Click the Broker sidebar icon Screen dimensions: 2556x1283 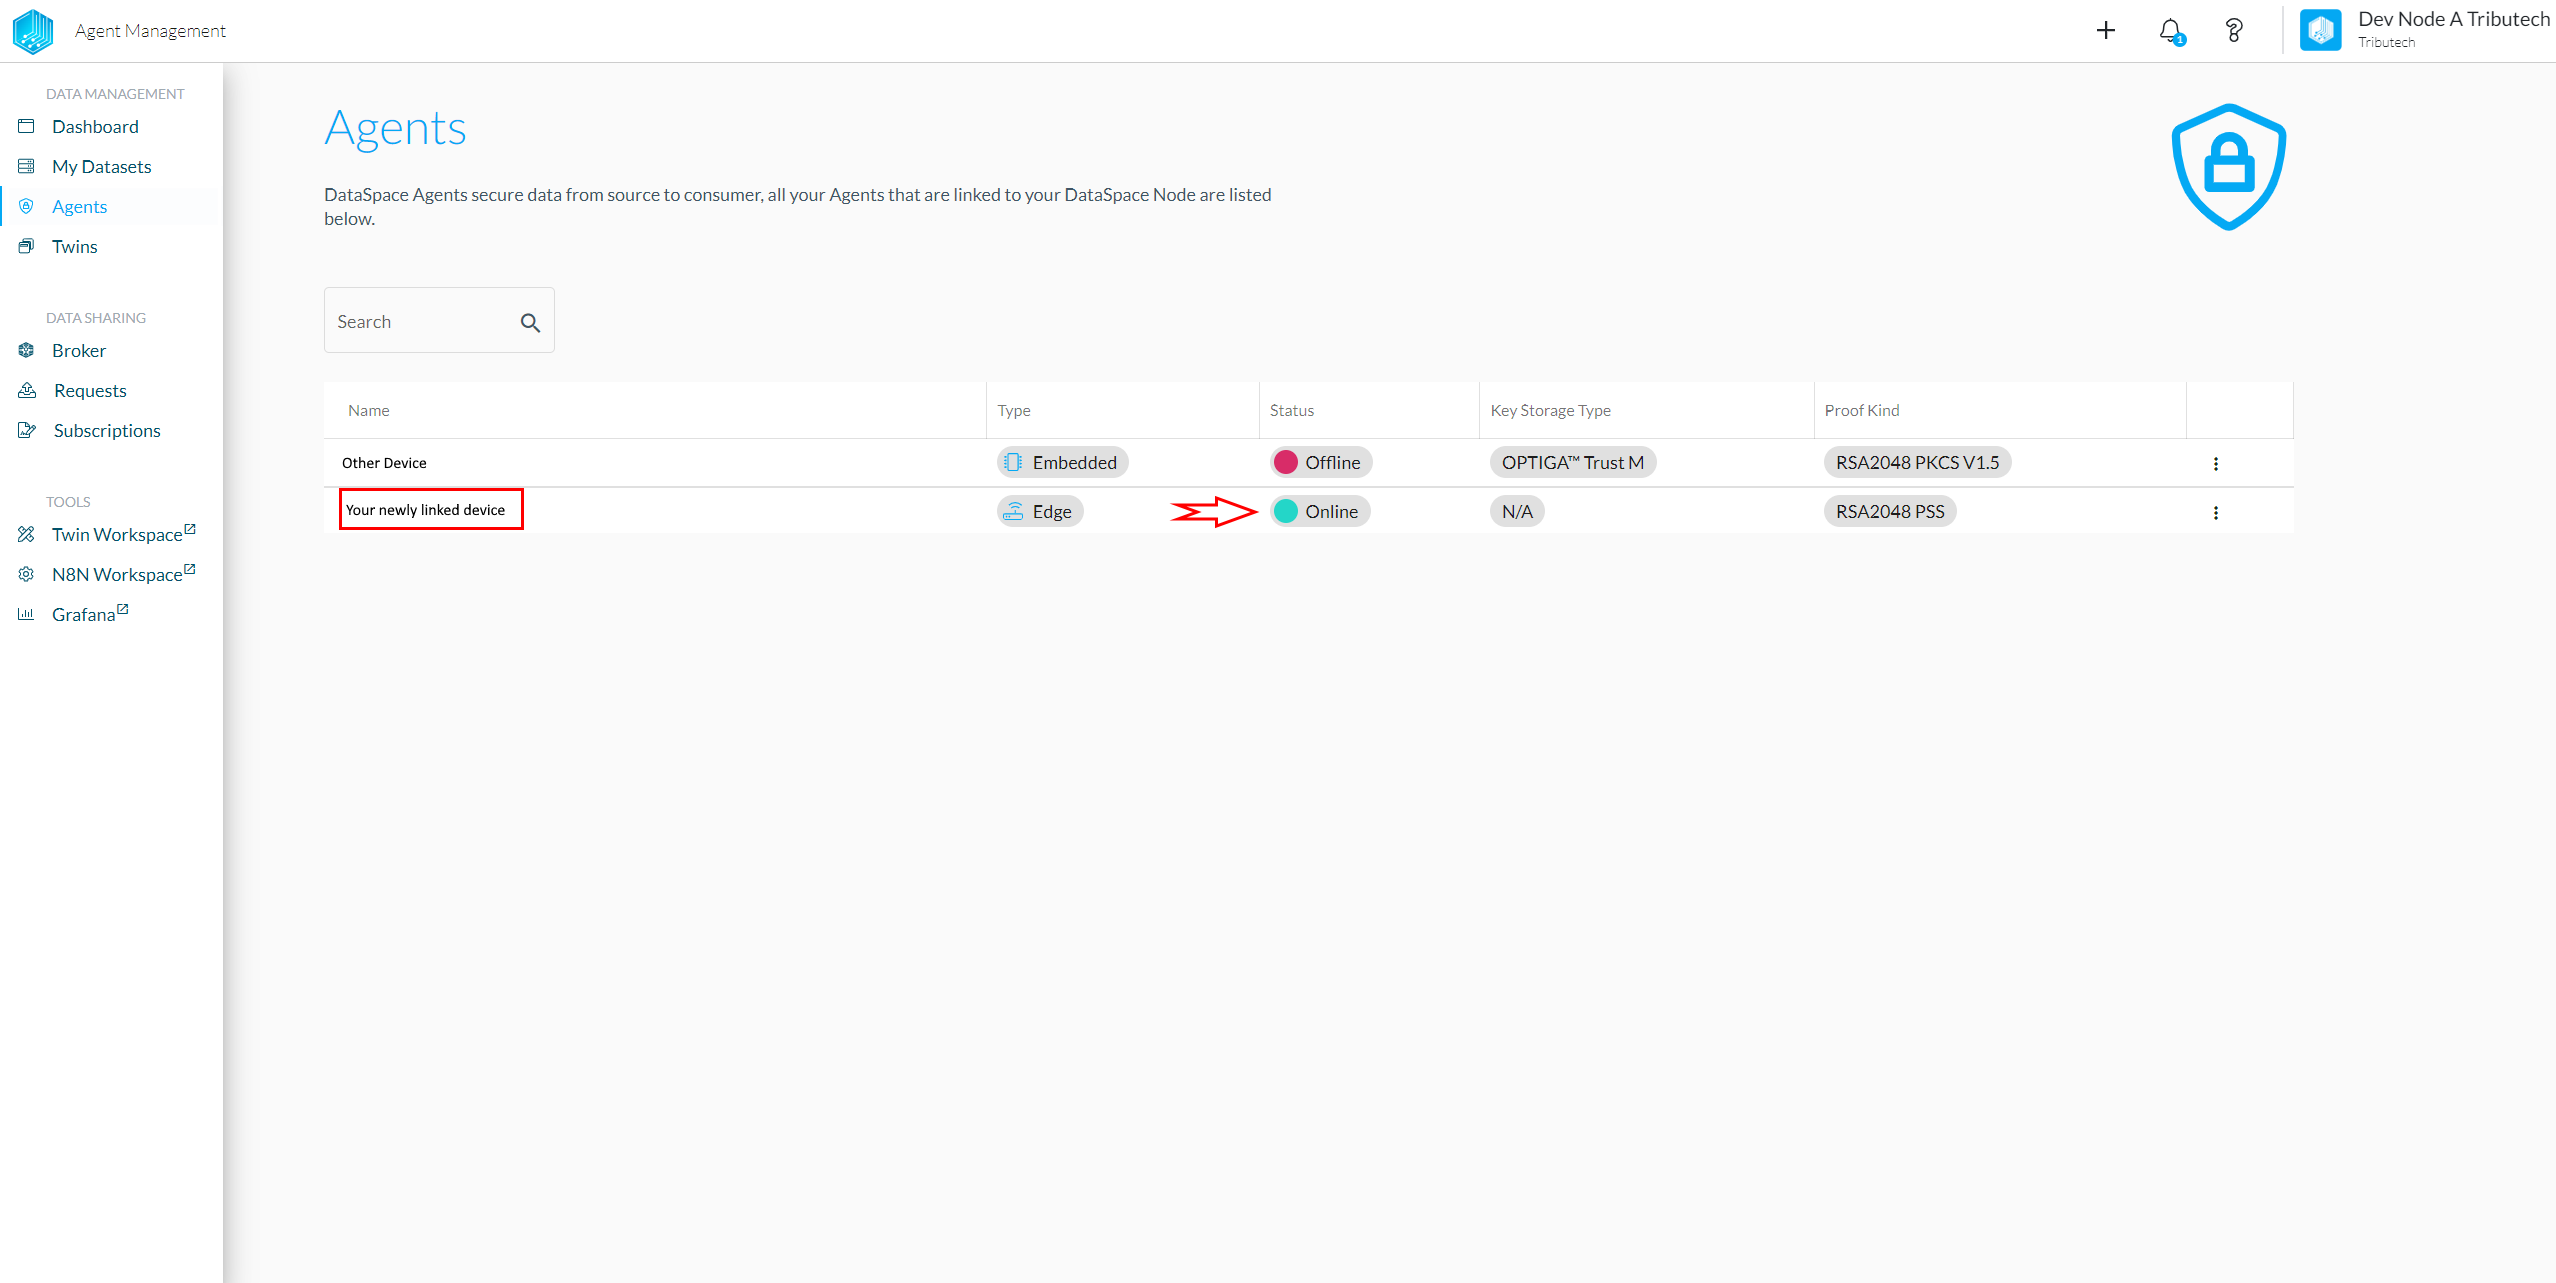pyautogui.click(x=27, y=350)
